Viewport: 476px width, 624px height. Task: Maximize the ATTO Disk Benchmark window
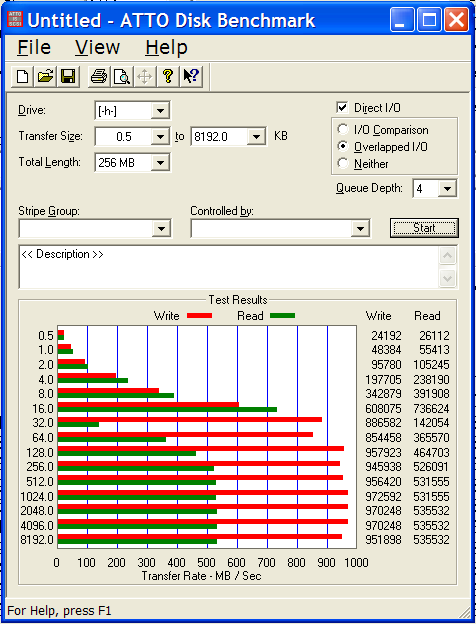(x=429, y=20)
